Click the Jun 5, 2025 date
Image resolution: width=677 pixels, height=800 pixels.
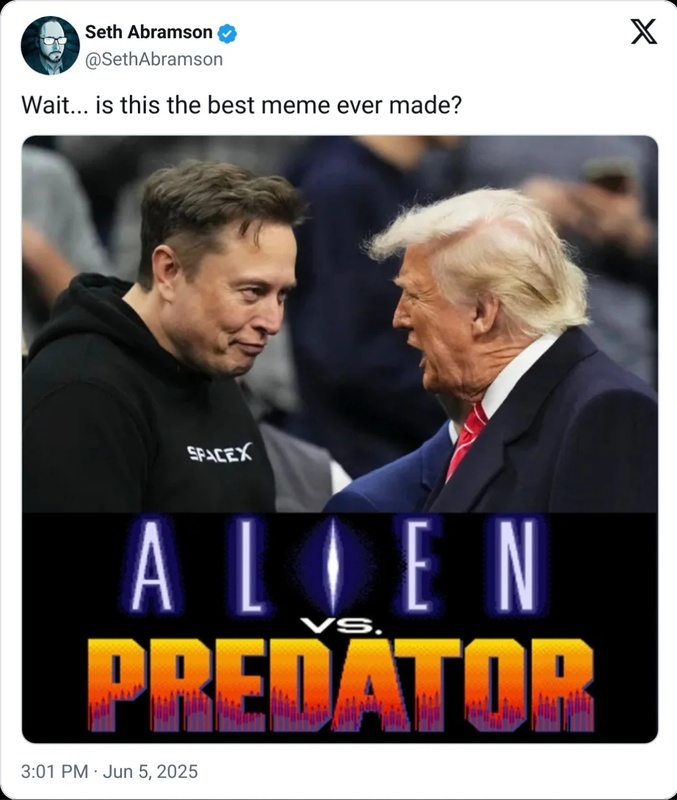coord(151,771)
